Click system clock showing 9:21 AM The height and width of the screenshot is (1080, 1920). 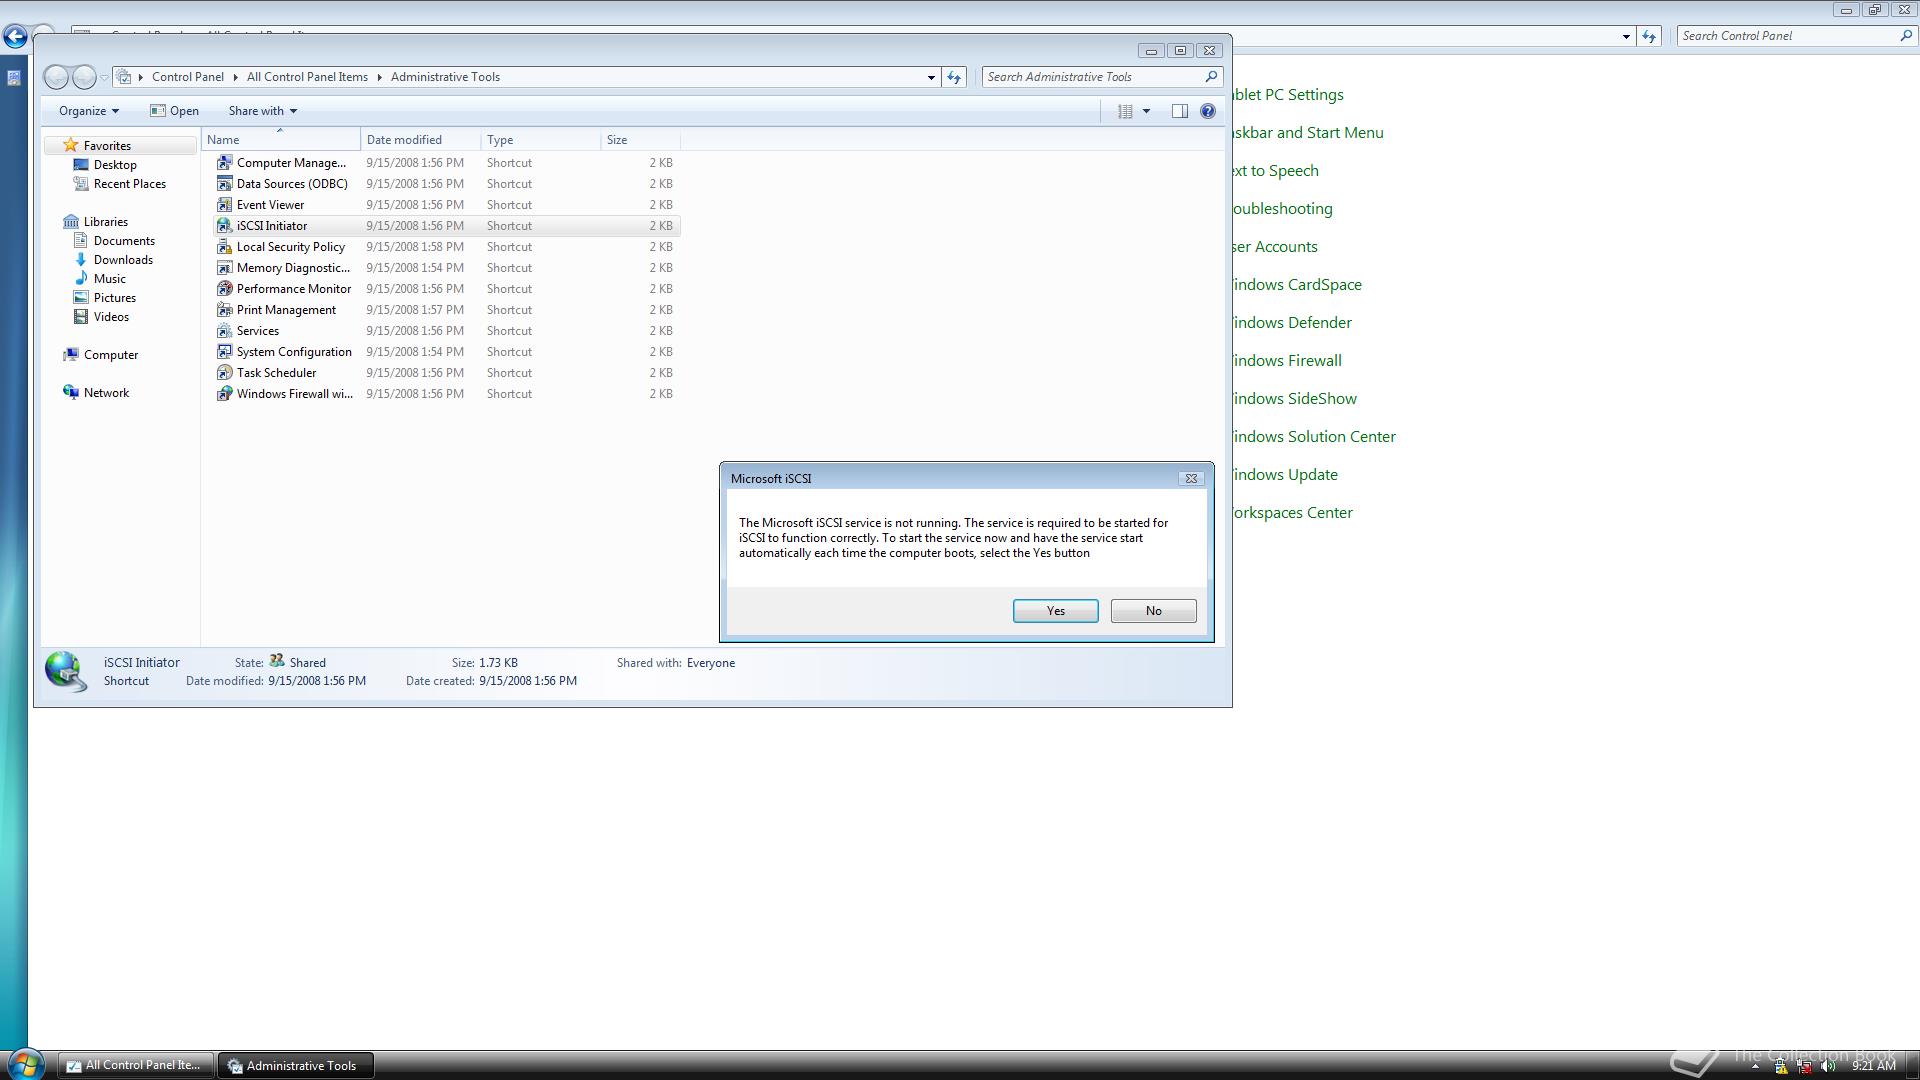click(x=1874, y=1066)
